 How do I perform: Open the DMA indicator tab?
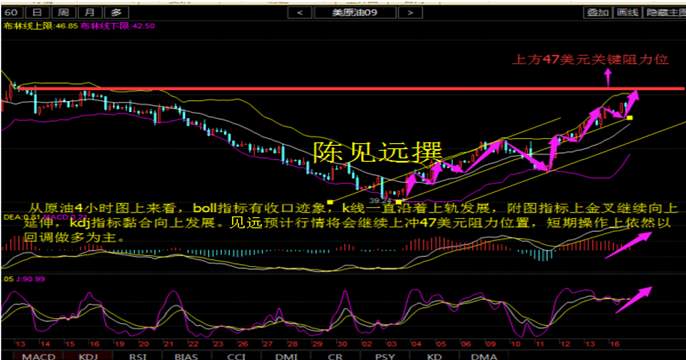pyautogui.click(x=484, y=356)
